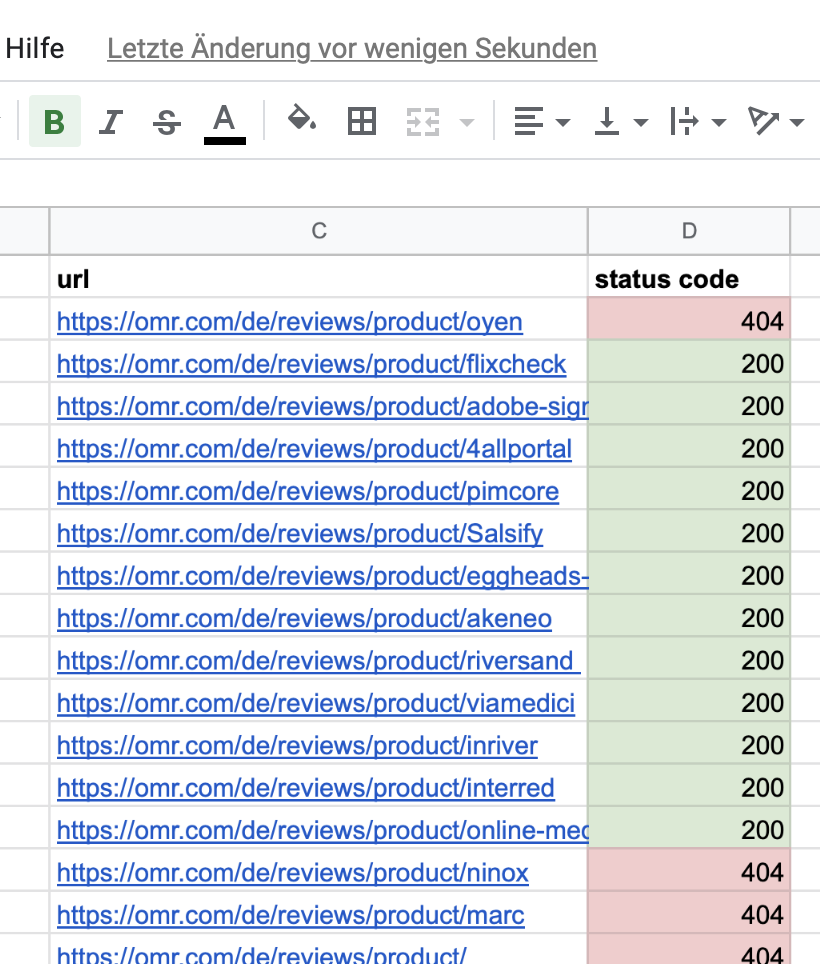Toggle italic formatting
The height and width of the screenshot is (964, 820).
click(111, 121)
